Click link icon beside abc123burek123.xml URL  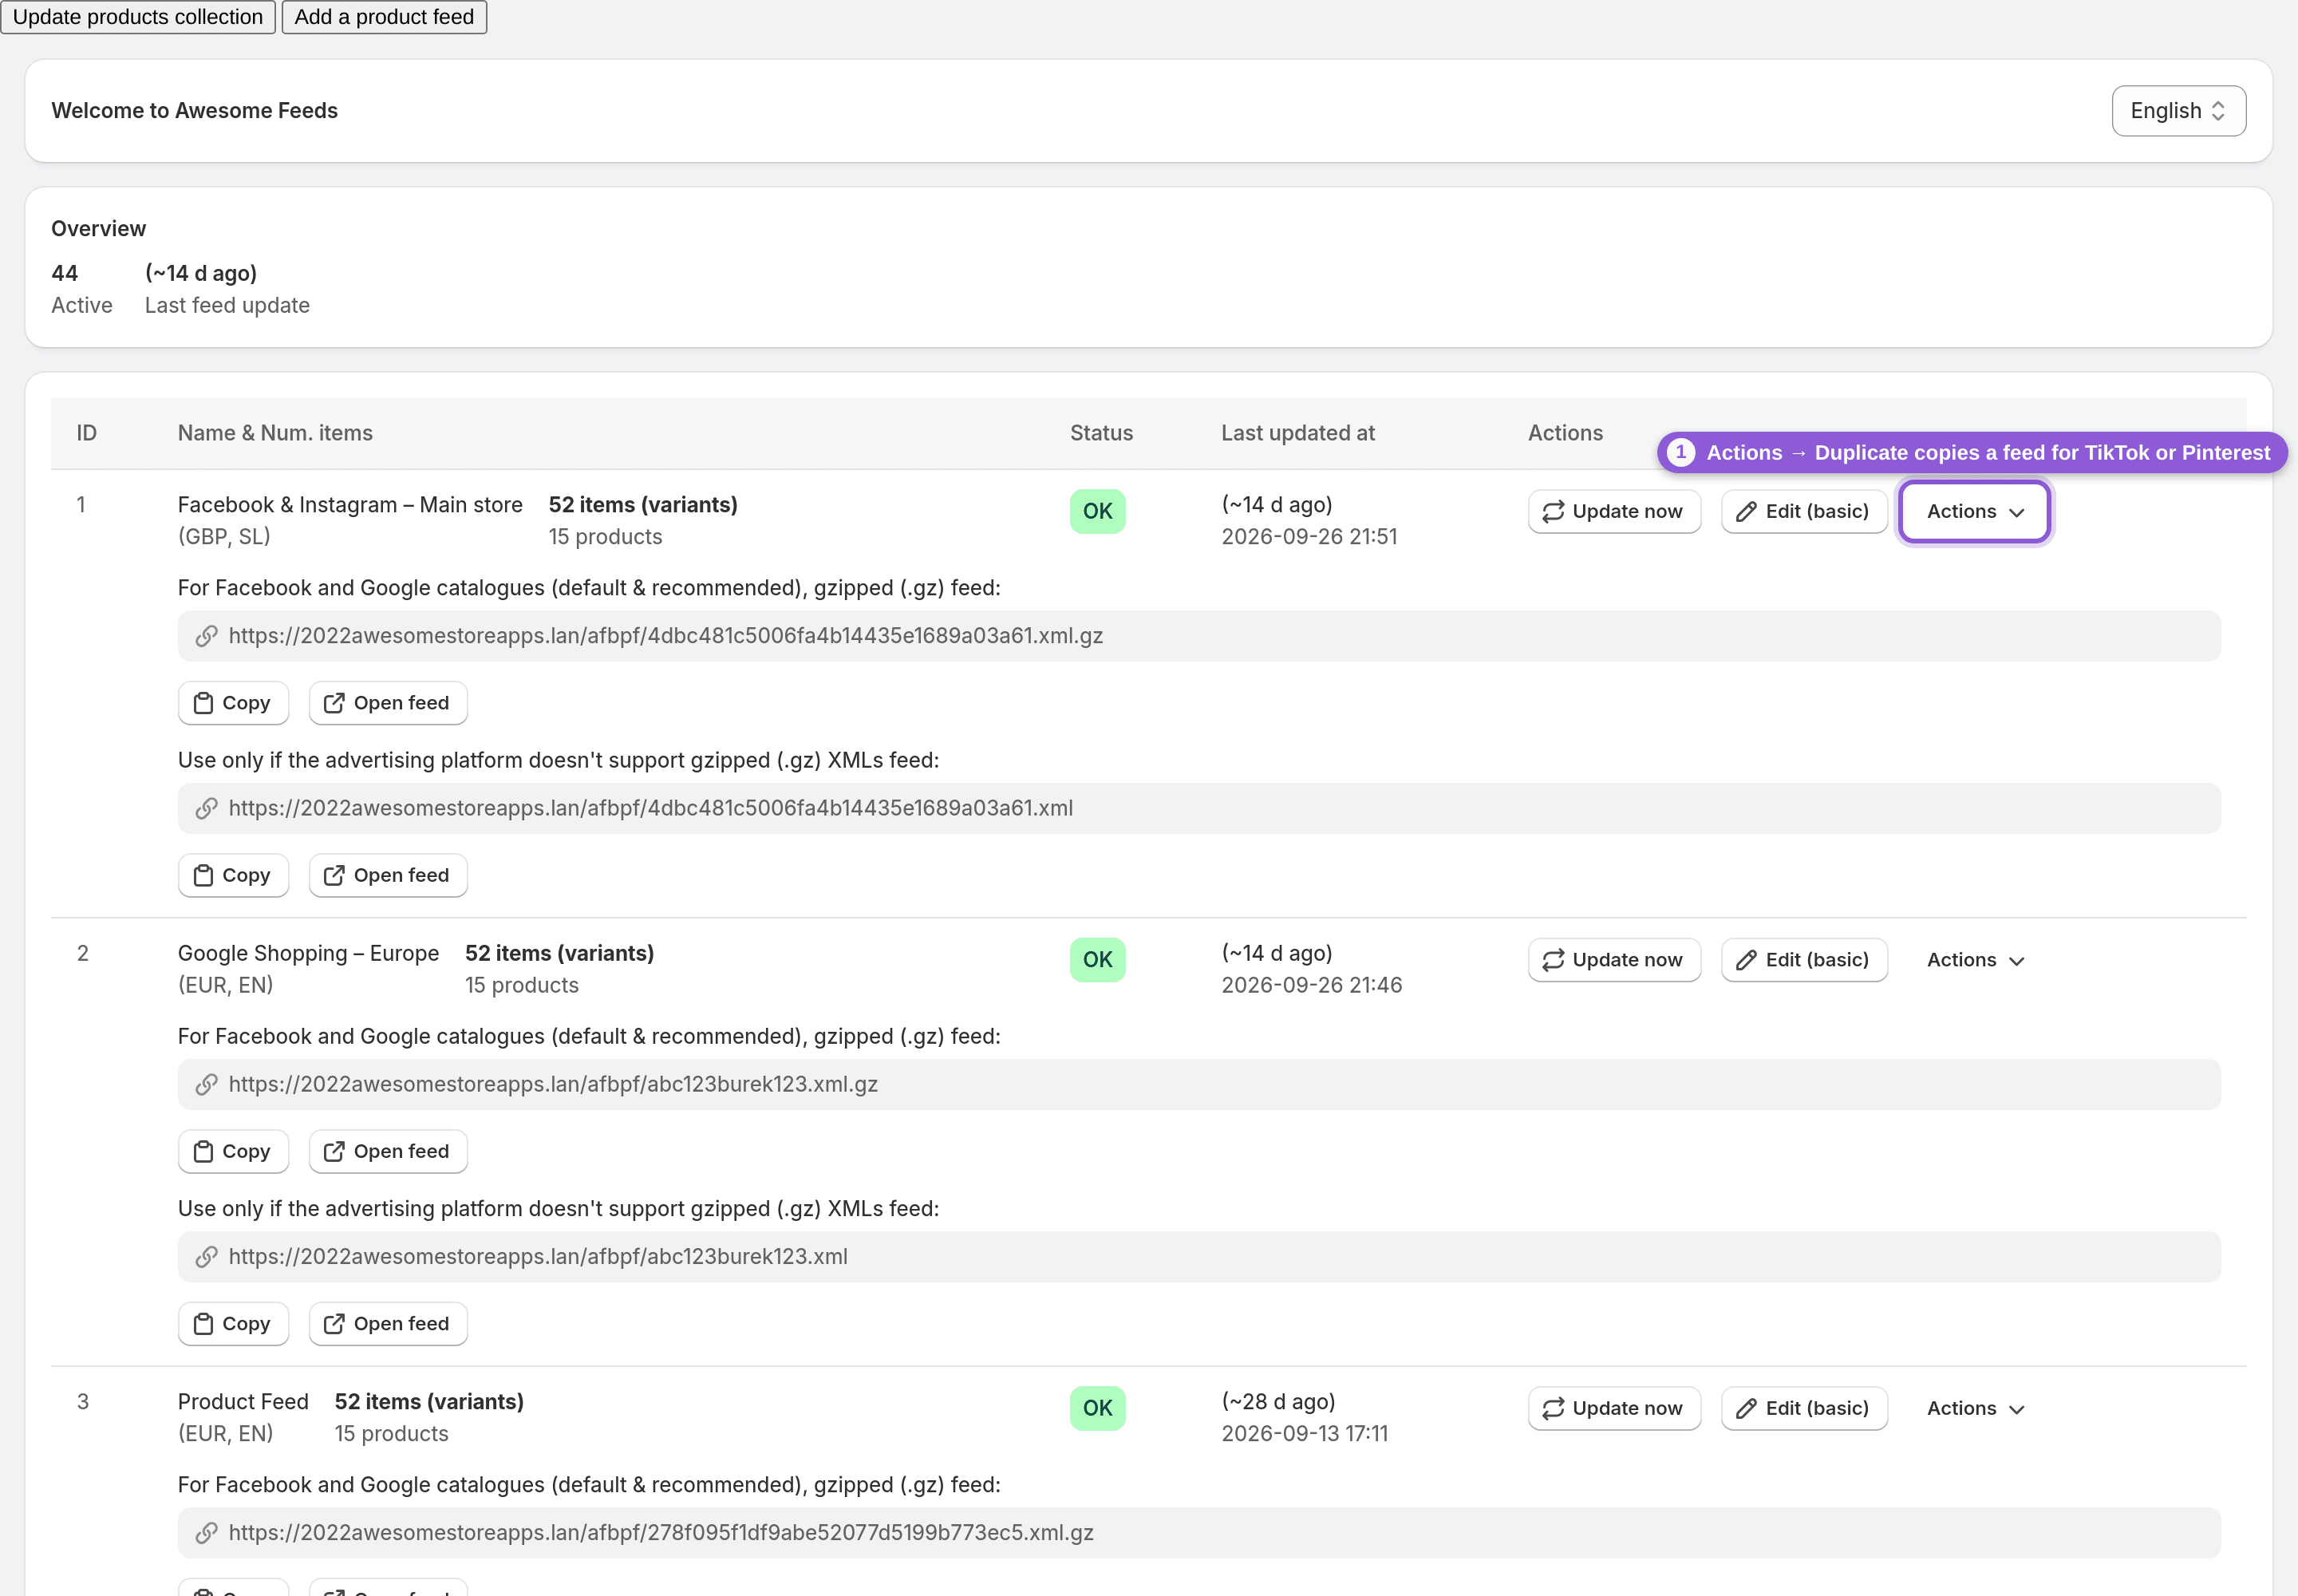(206, 1257)
